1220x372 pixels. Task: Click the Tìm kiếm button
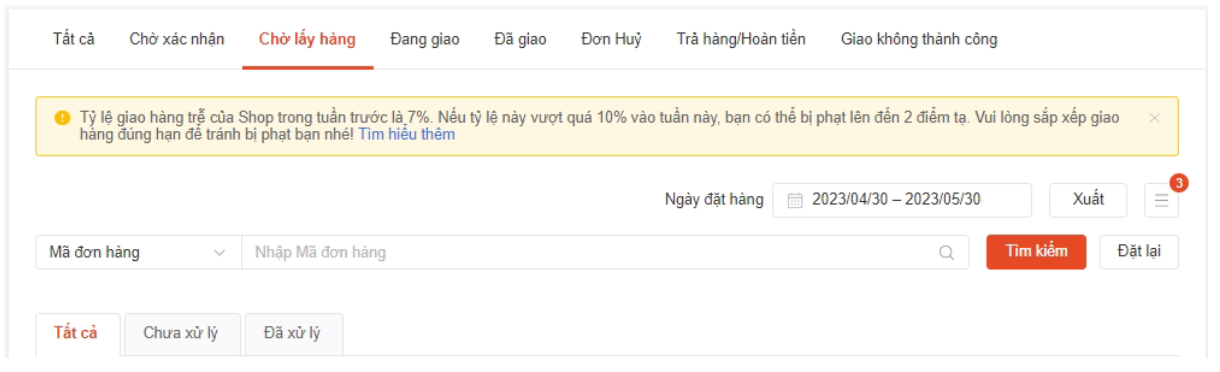(1036, 252)
